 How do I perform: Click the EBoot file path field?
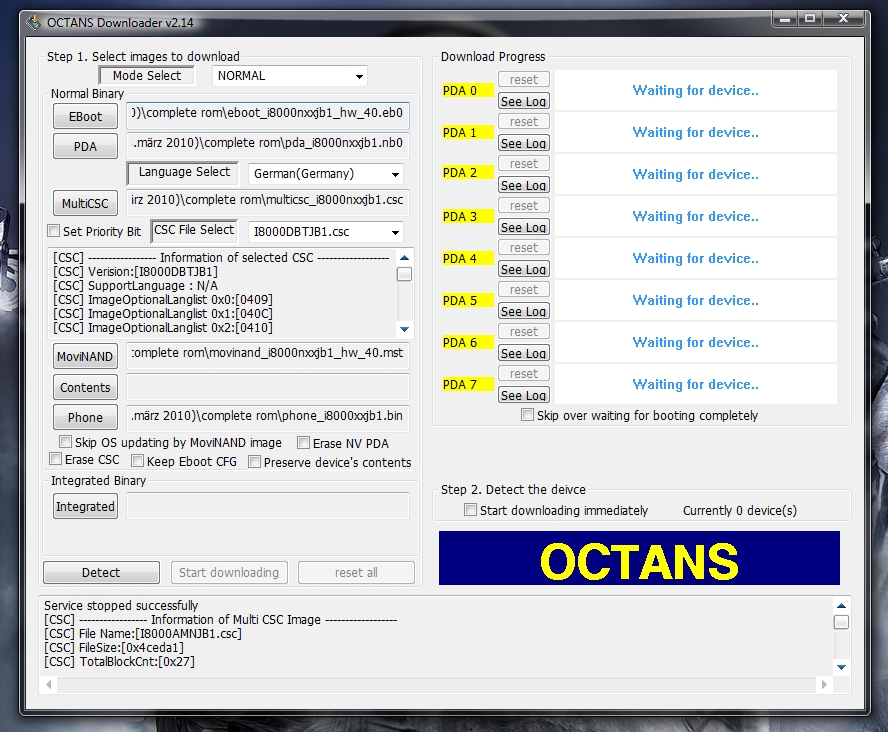point(268,115)
